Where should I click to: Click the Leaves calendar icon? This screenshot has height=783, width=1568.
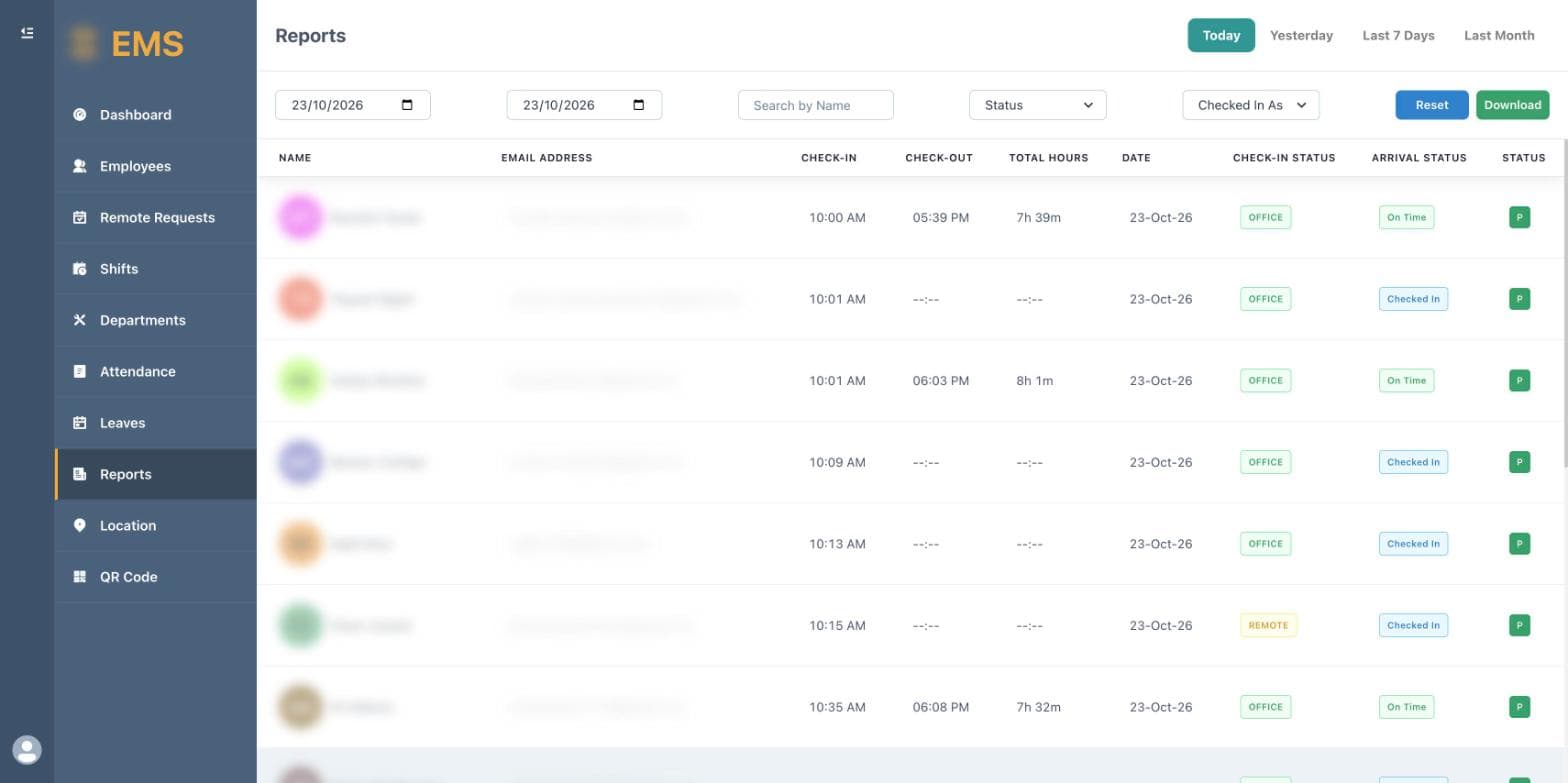[x=80, y=423]
